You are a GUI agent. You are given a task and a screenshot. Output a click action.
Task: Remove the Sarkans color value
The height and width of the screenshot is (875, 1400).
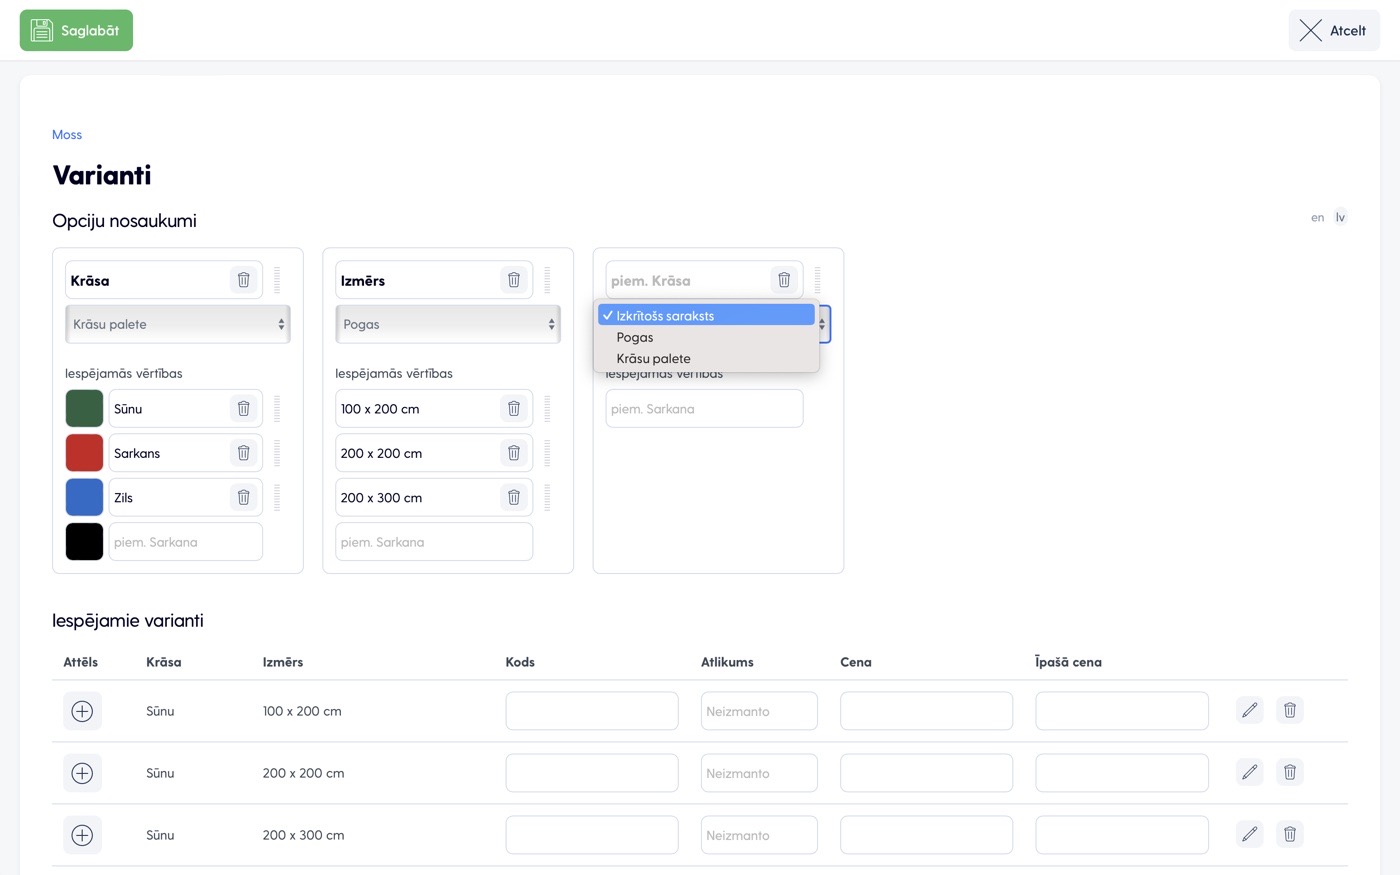pos(243,453)
